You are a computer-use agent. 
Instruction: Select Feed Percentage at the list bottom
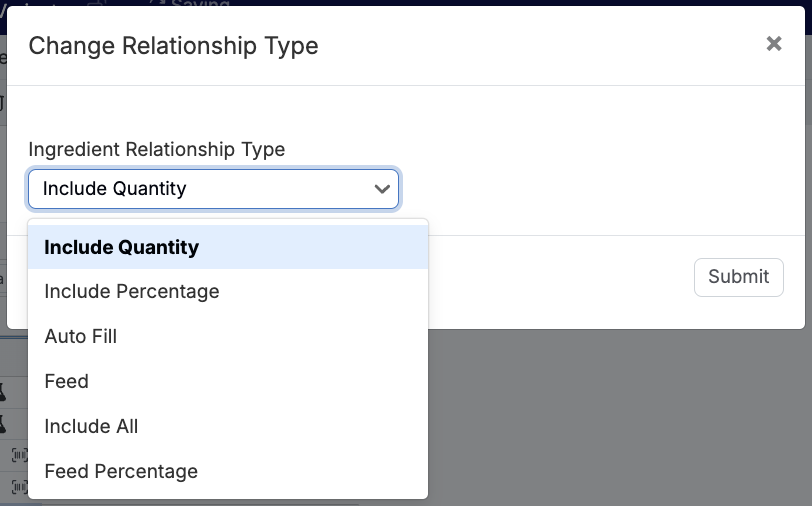121,471
